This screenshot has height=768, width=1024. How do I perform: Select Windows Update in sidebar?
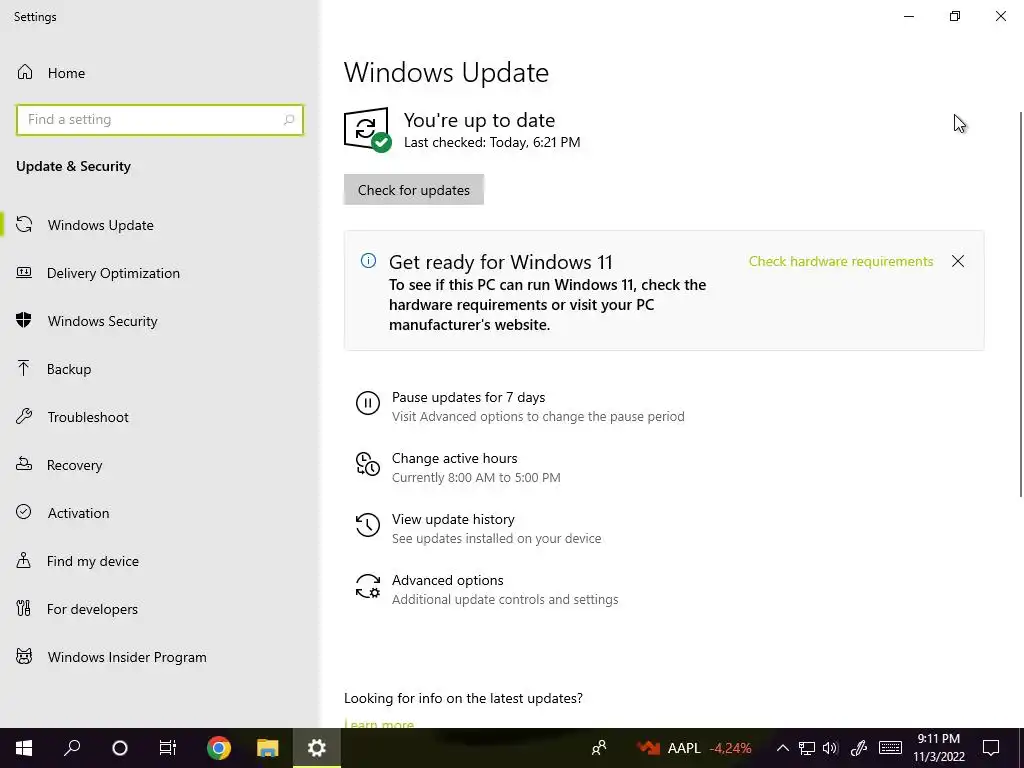click(x=160, y=225)
